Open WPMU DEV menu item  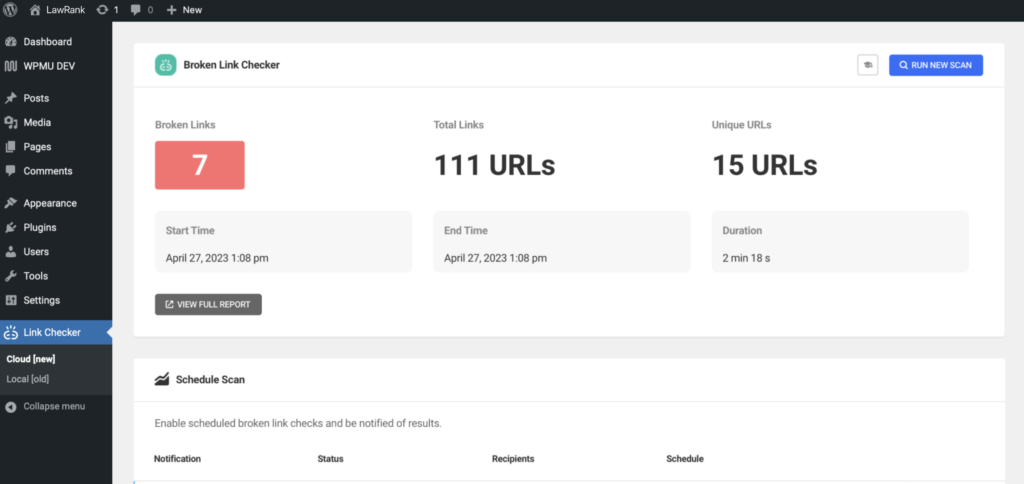click(x=48, y=66)
